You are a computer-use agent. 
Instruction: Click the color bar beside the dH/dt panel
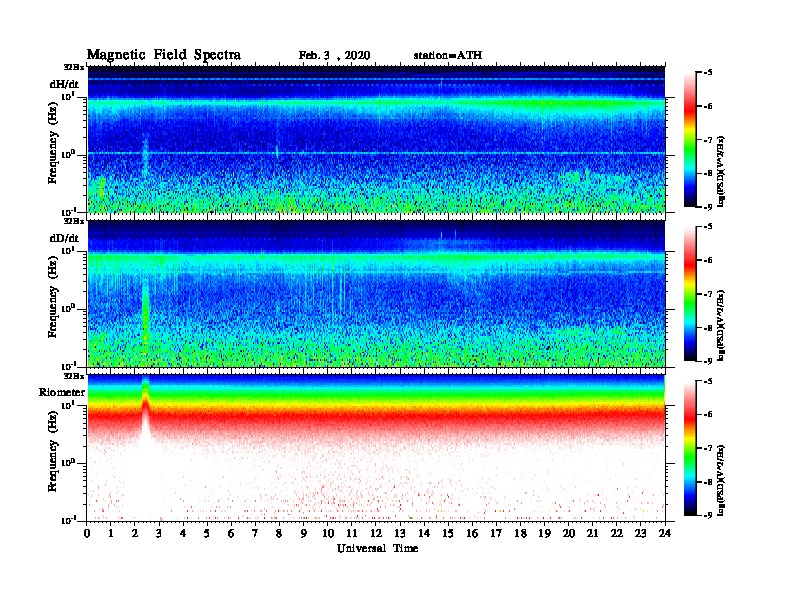[689, 140]
